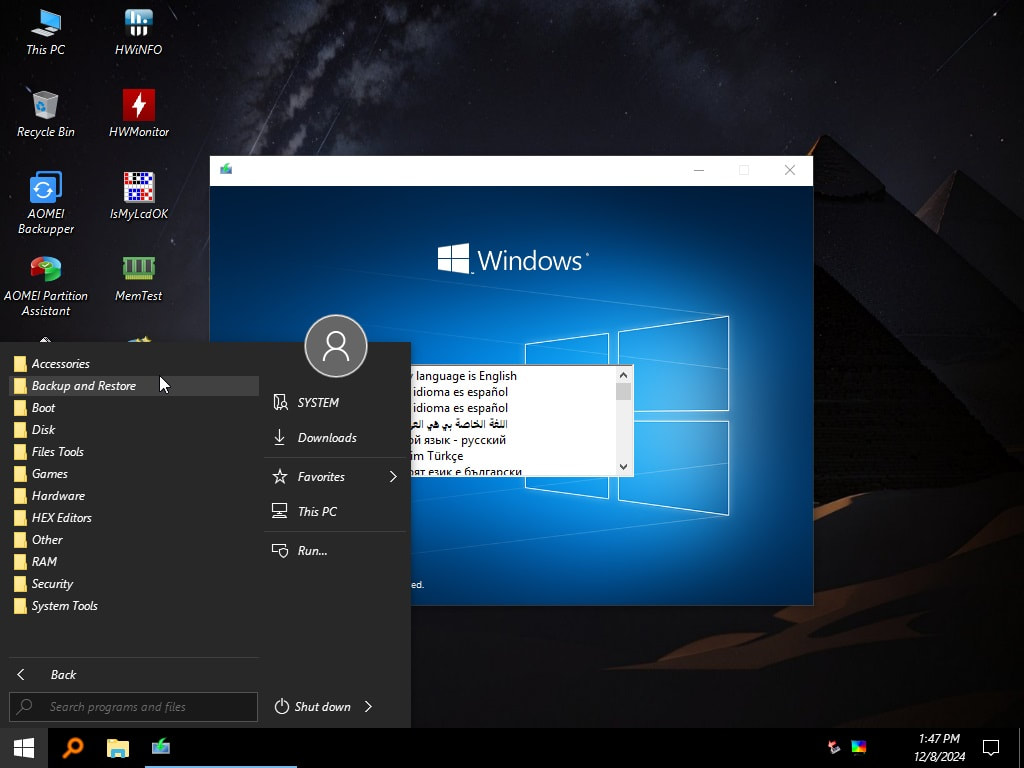The image size is (1024, 768).
Task: Open the Hardware folder
Action: [134, 496]
